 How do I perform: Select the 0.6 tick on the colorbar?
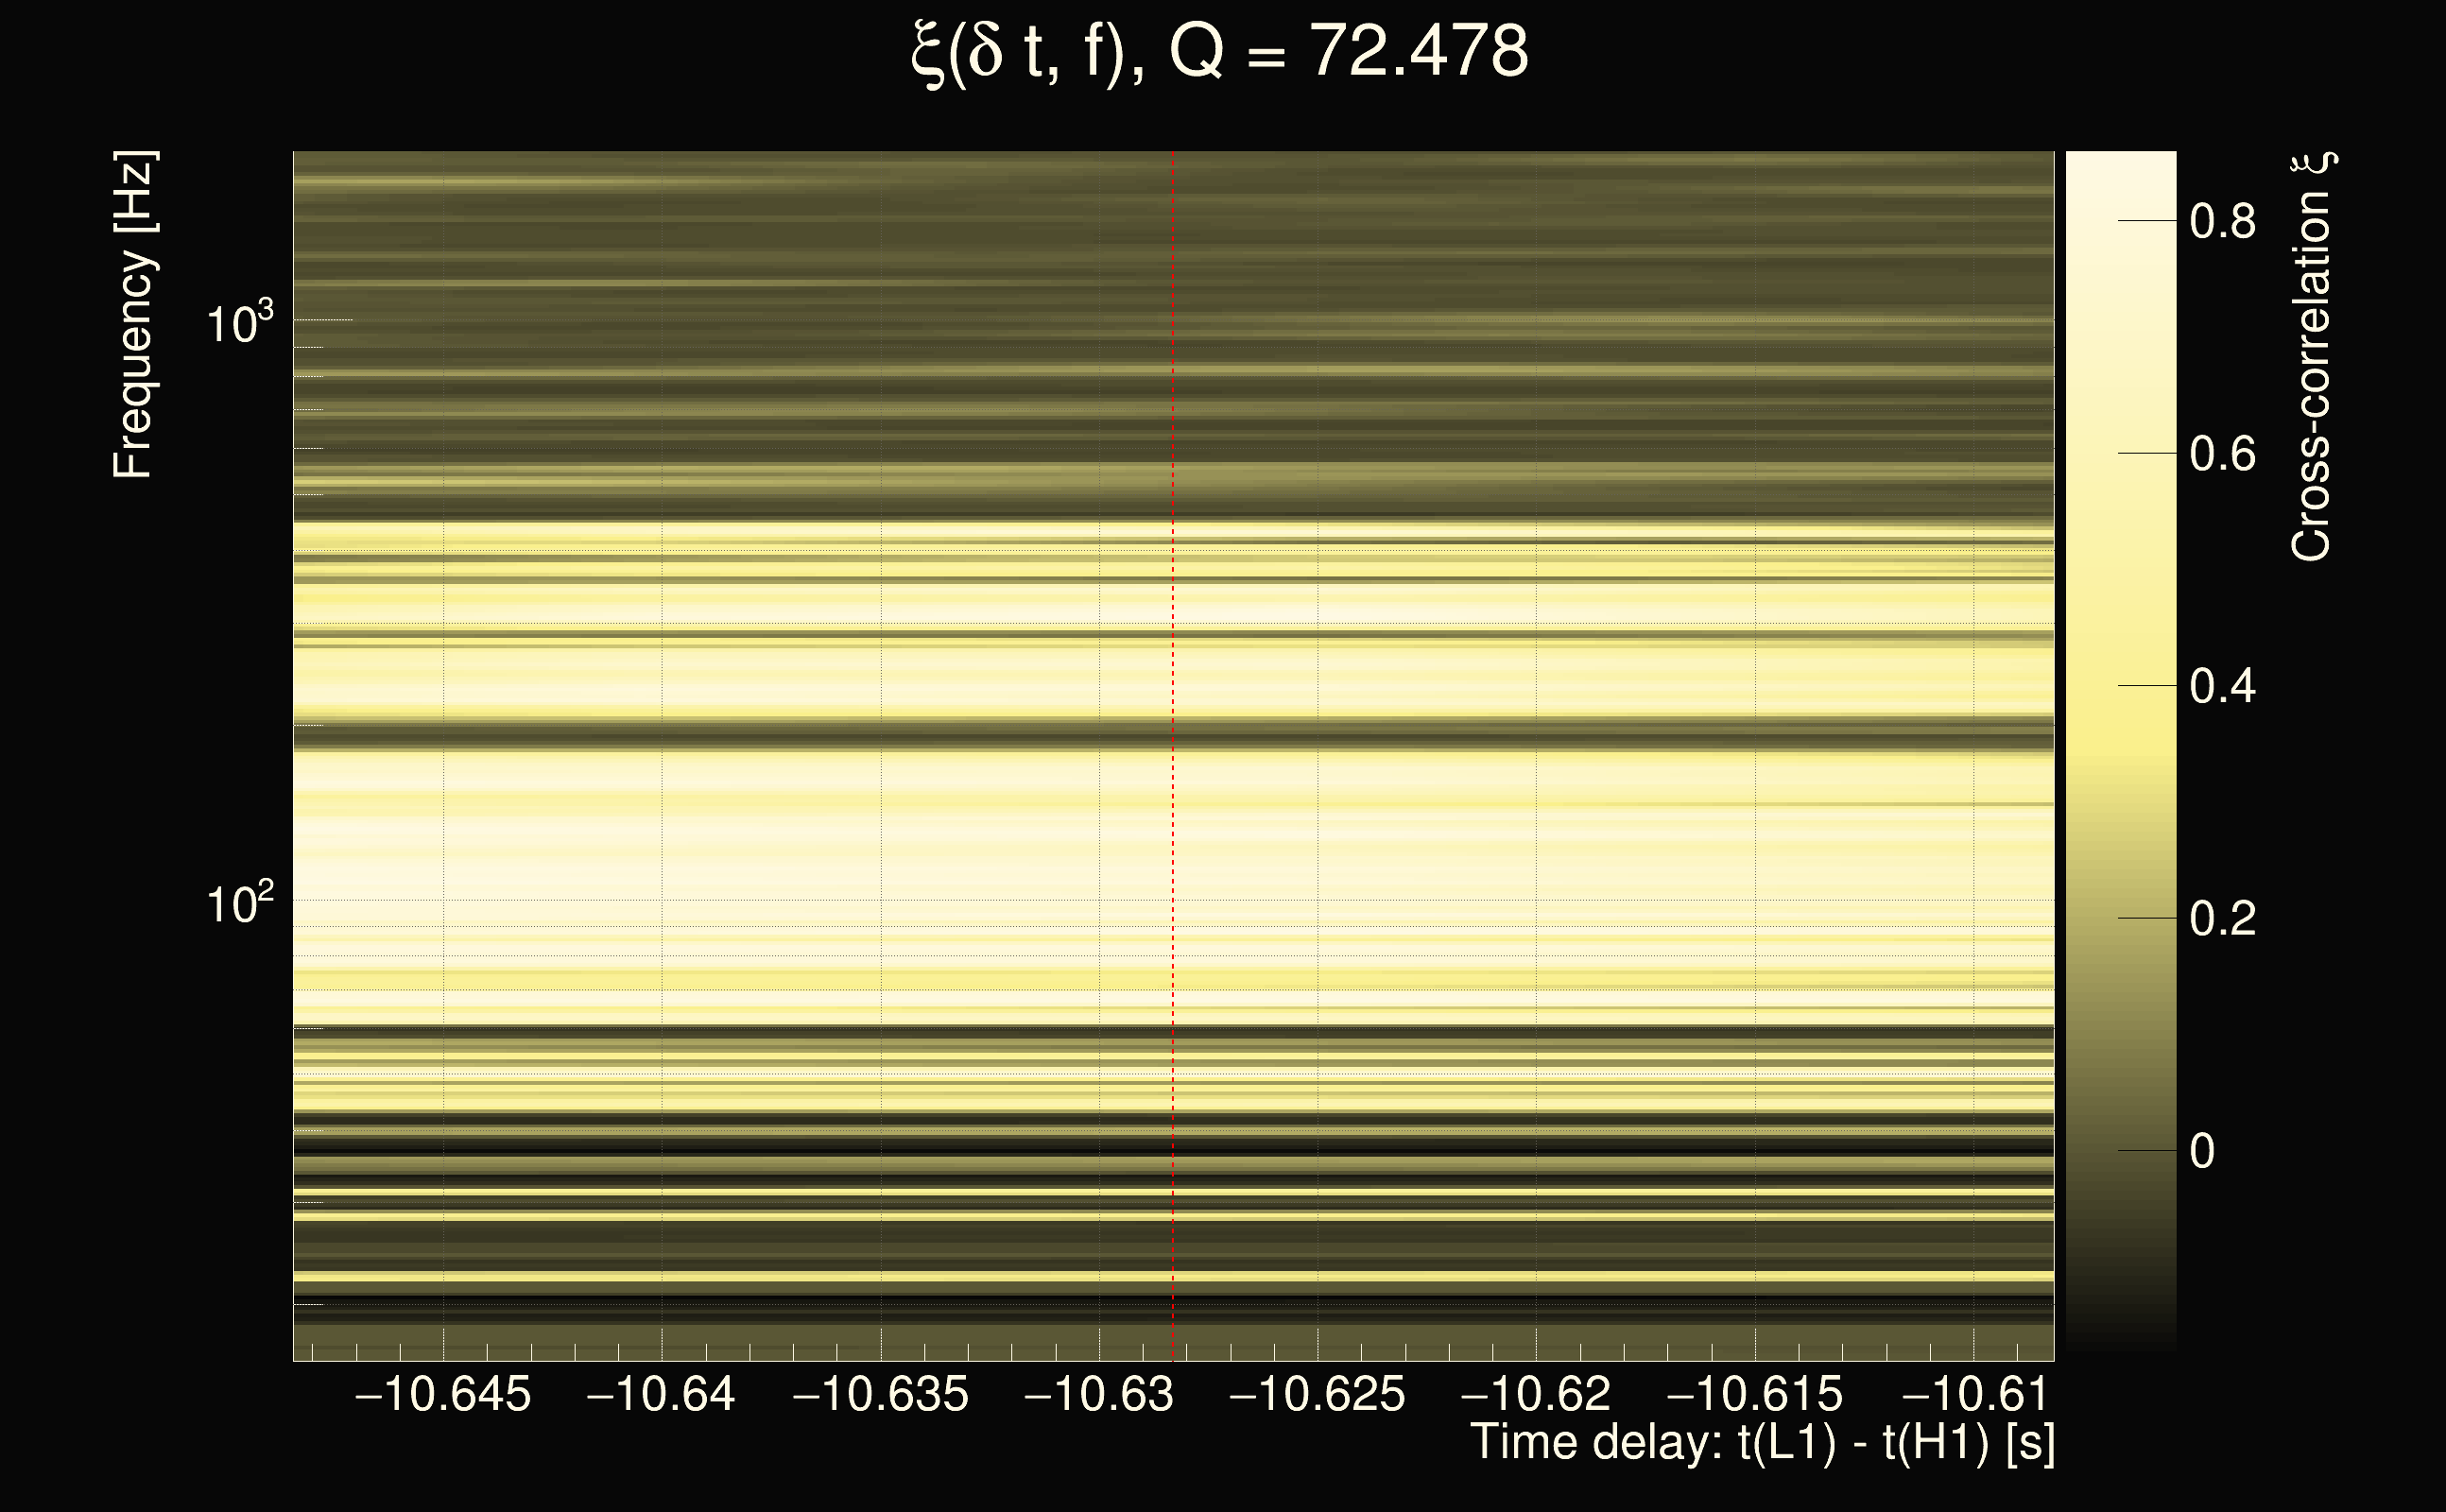[2222, 454]
